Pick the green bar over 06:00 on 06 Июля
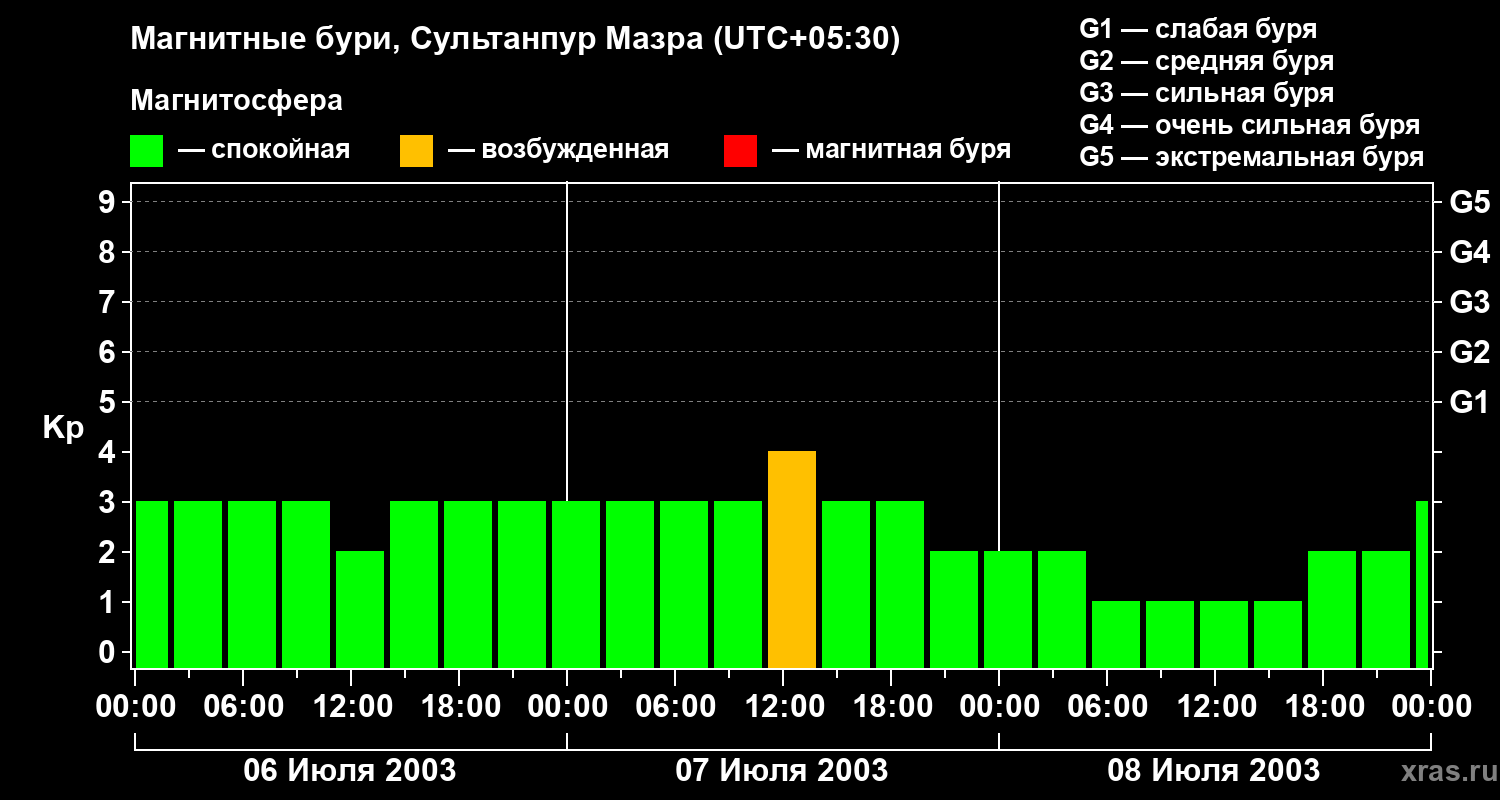1500x800 pixels. coord(252,585)
